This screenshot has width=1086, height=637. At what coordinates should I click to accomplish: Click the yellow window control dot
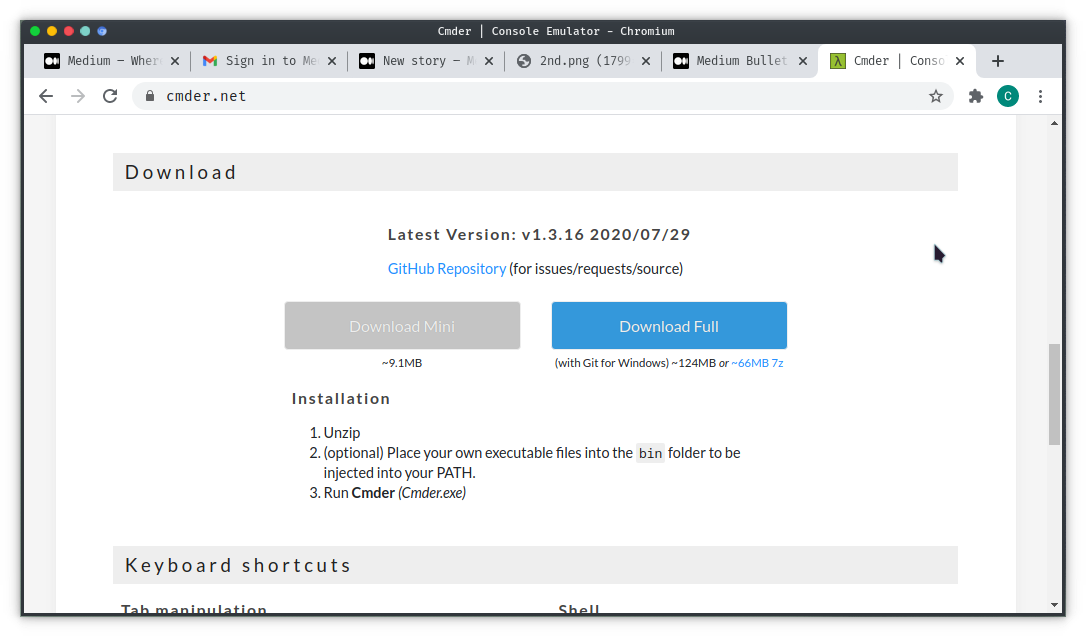pyautogui.click(x=52, y=31)
